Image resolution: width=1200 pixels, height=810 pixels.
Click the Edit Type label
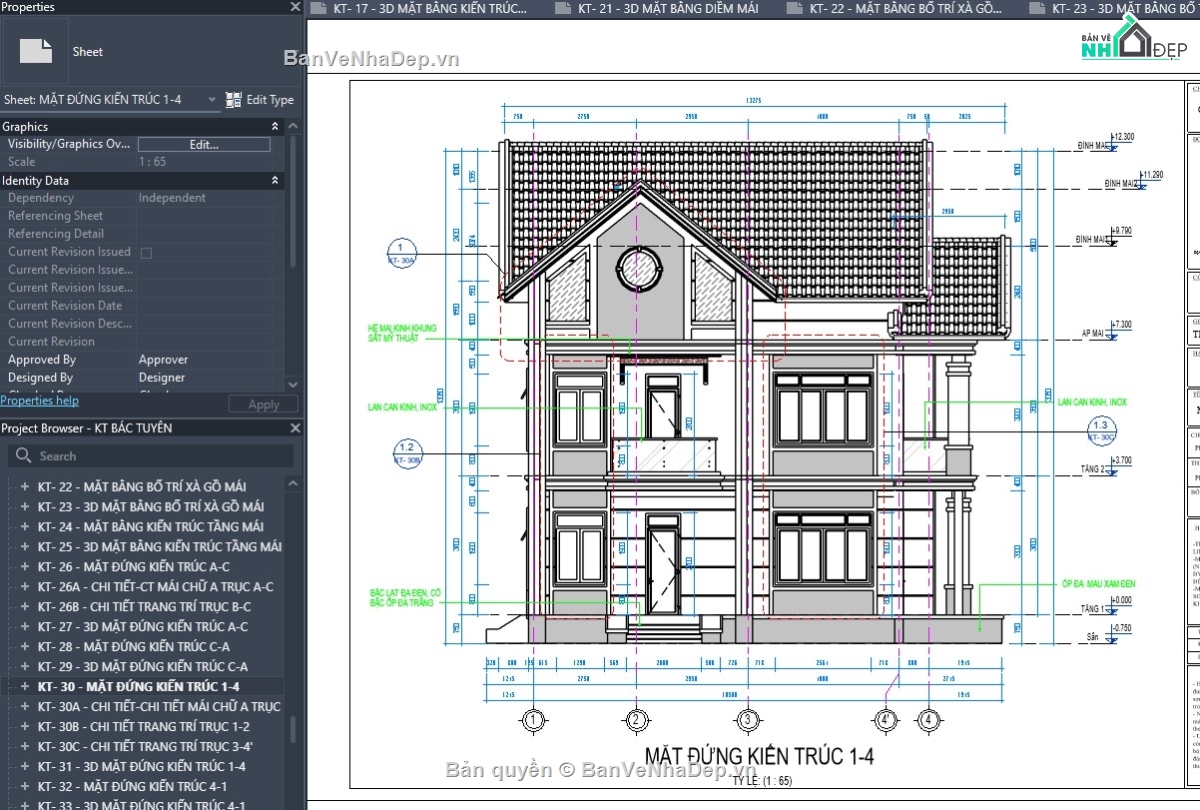tap(270, 100)
